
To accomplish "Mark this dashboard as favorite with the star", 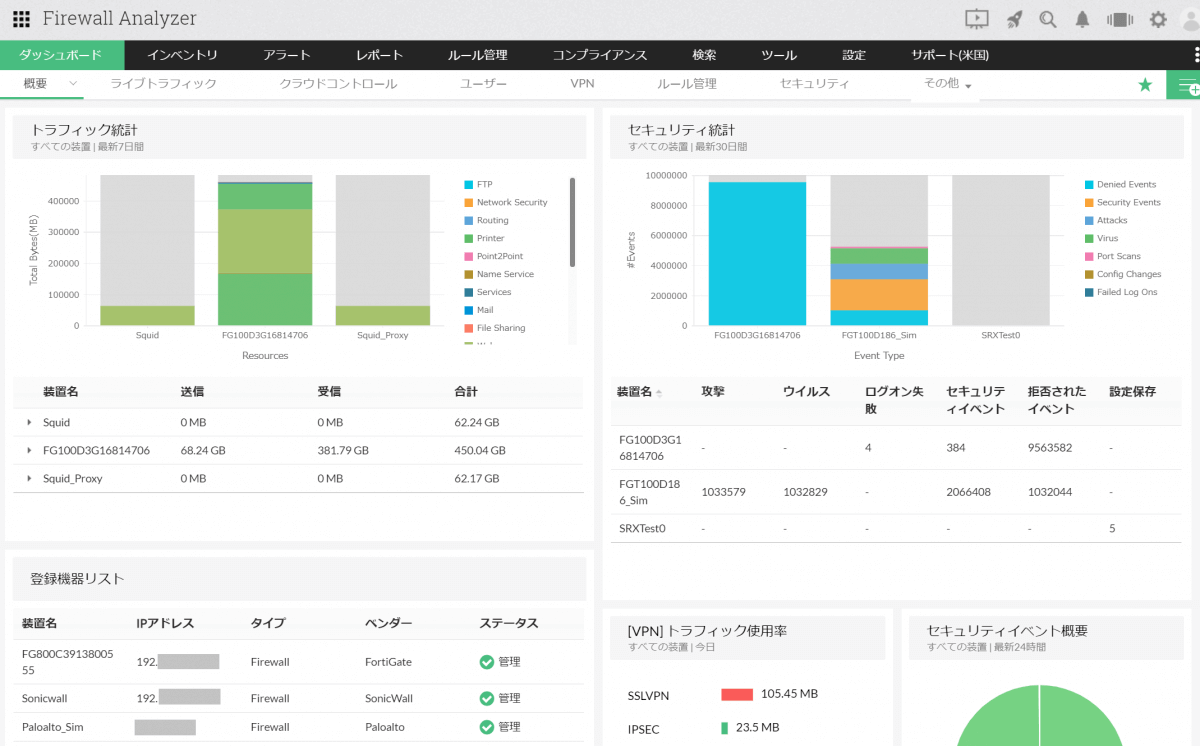I will [1144, 85].
